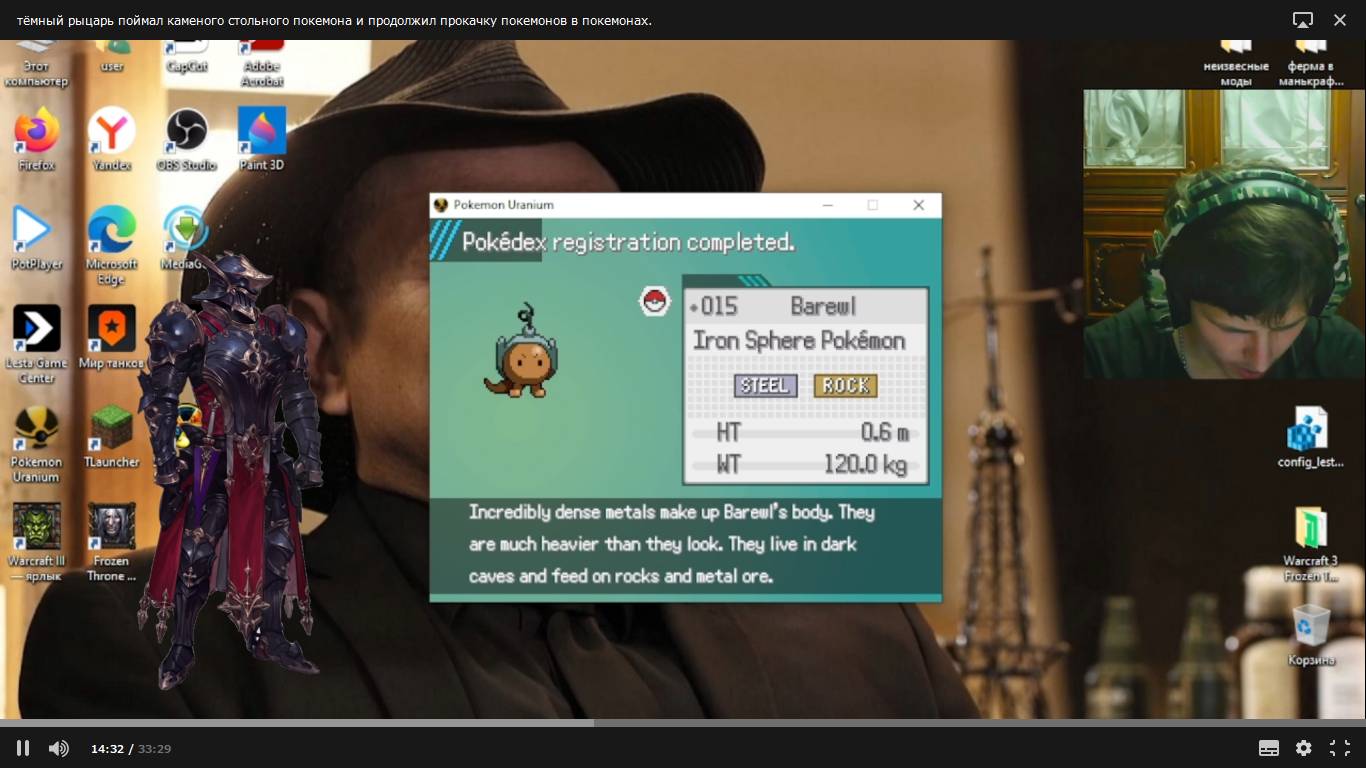Click the Iron Sphere Pokémon text
This screenshot has height=768, width=1366.
799,340
